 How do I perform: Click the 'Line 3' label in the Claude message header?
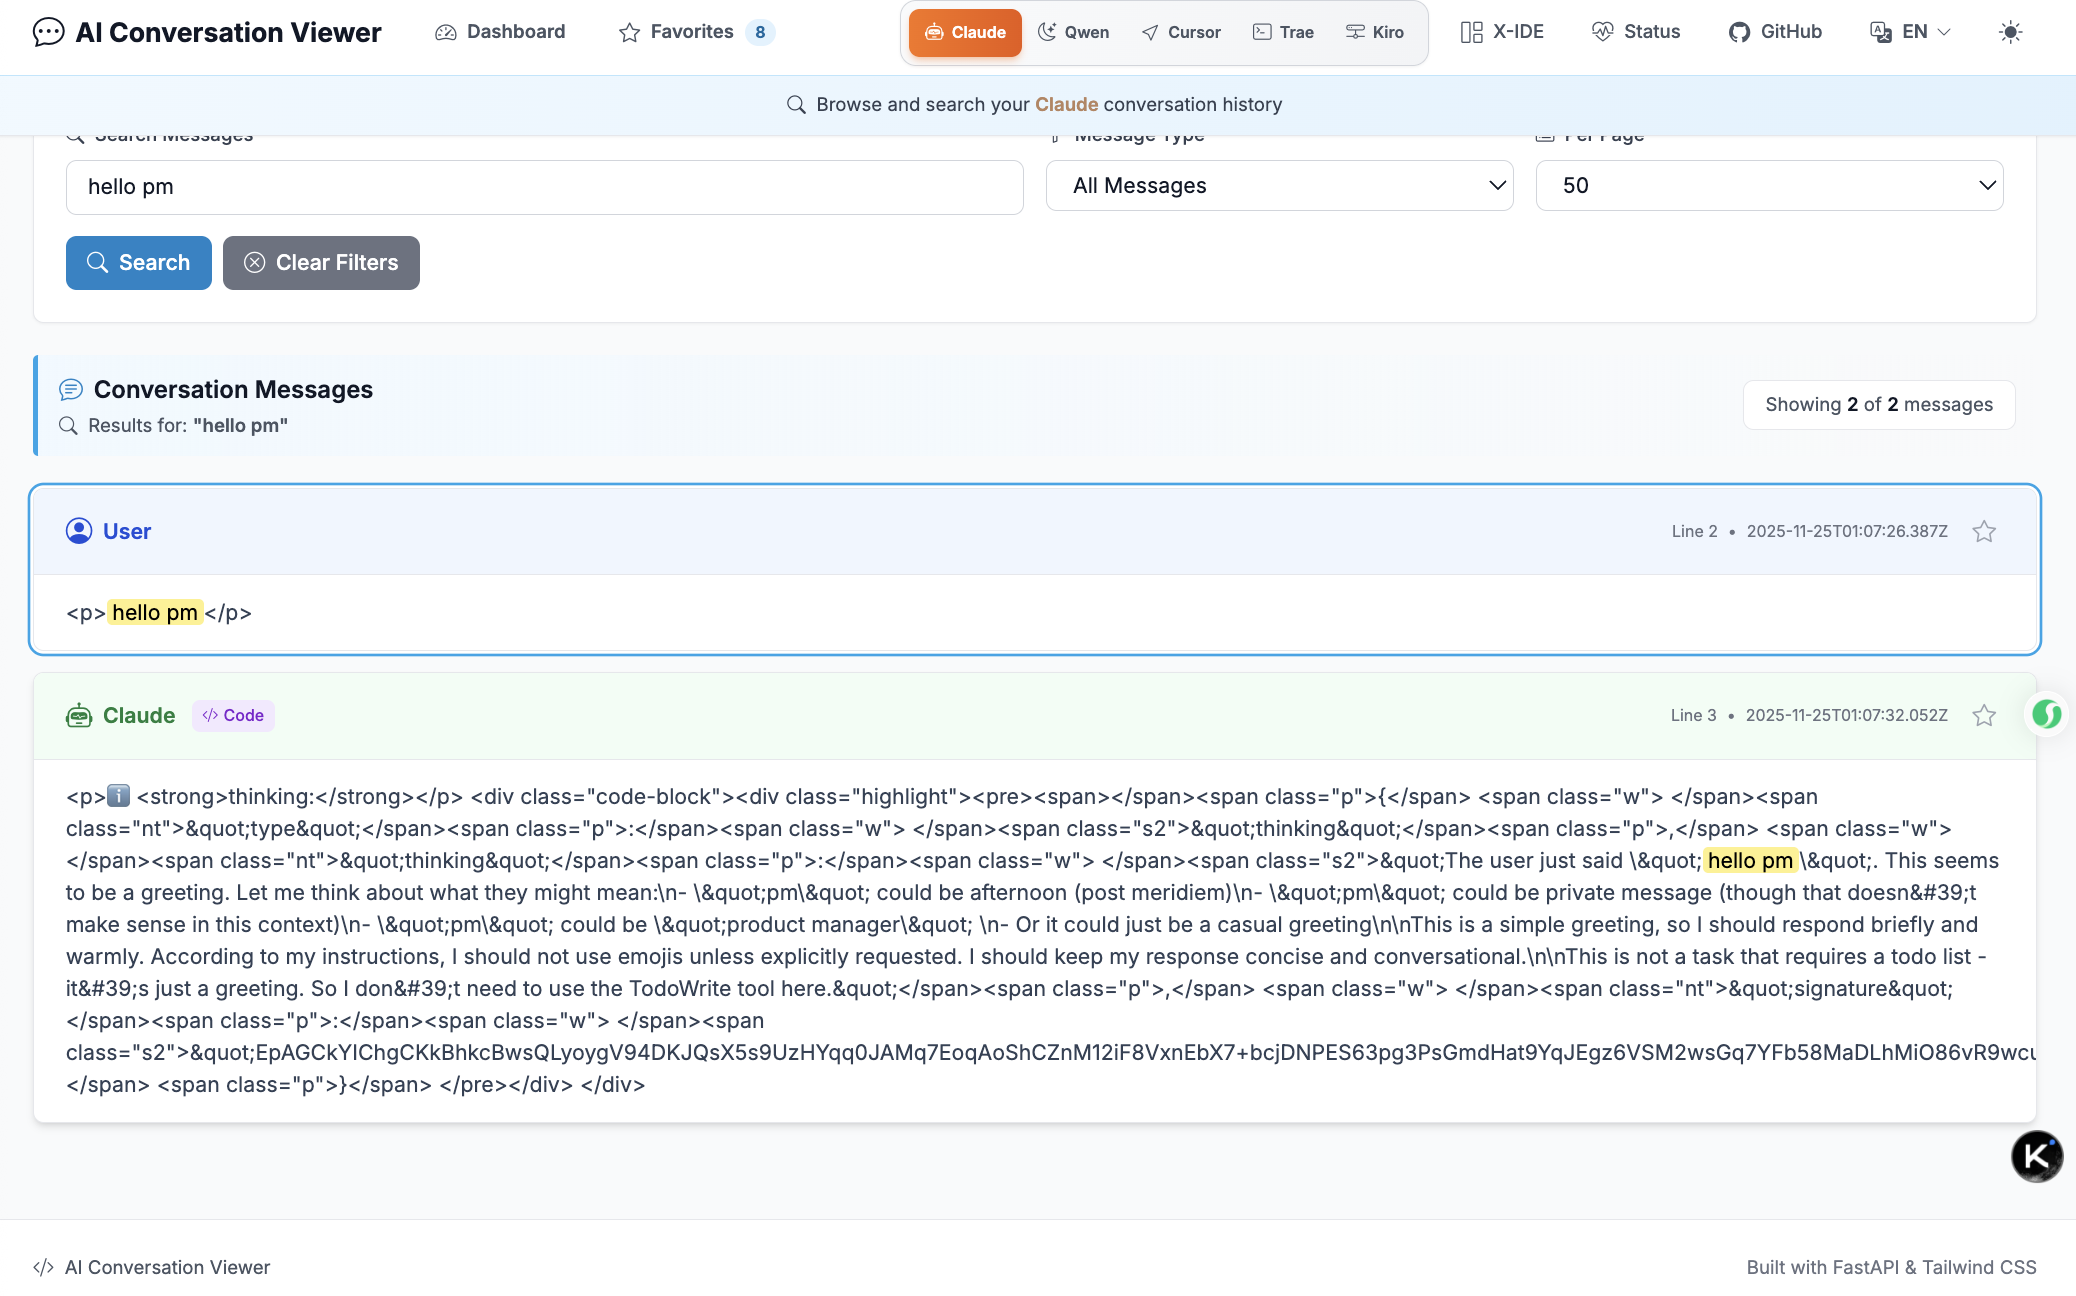(x=1693, y=715)
